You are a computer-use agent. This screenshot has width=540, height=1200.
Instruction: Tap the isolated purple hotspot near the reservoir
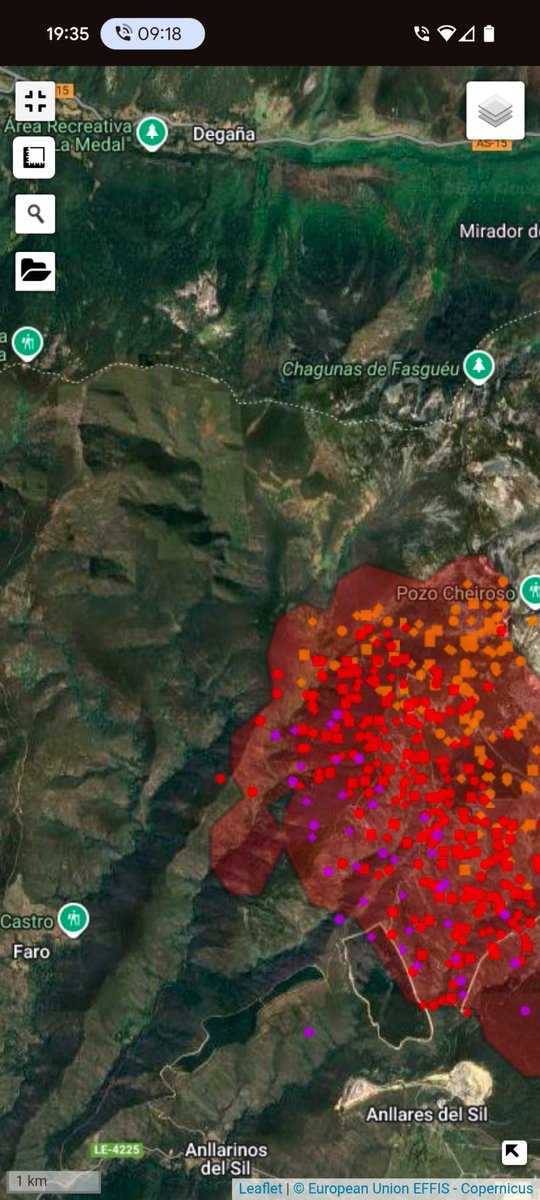pos(309,1032)
